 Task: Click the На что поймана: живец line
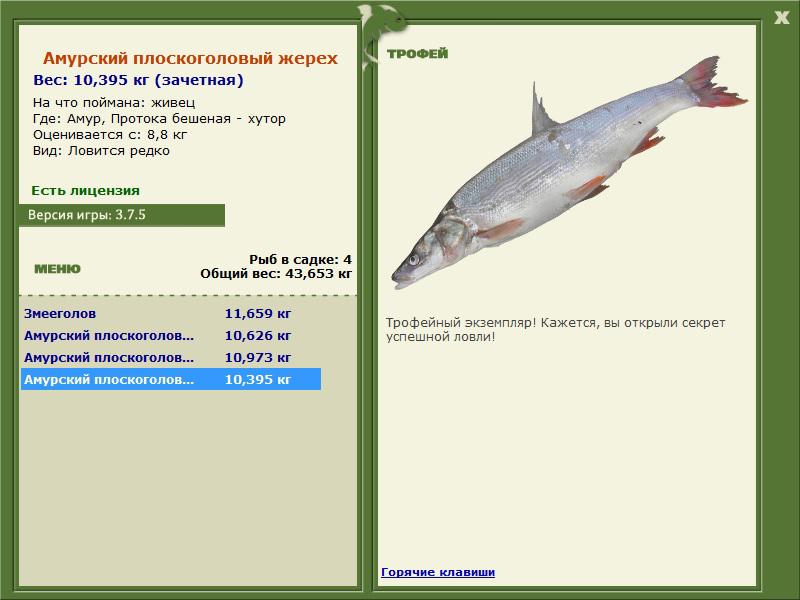click(x=114, y=103)
